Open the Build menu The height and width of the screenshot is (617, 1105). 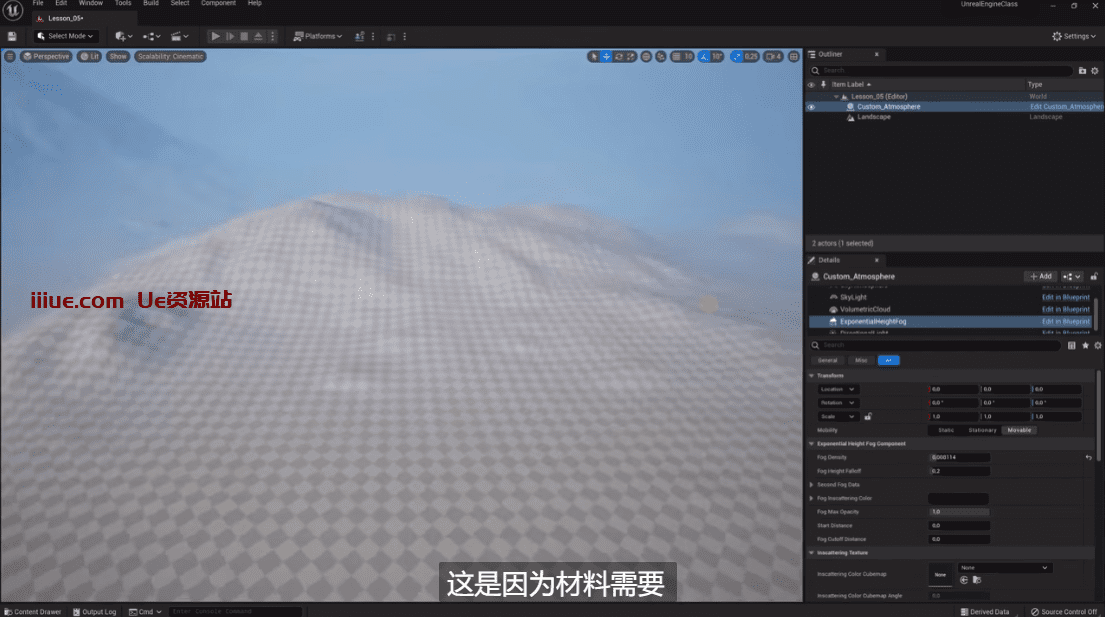pos(151,4)
